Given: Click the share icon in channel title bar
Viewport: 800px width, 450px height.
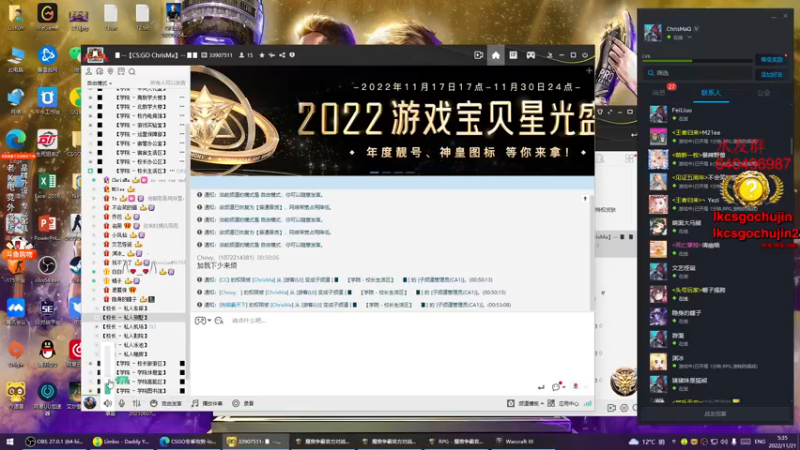Looking at the screenshot, I should 282,55.
